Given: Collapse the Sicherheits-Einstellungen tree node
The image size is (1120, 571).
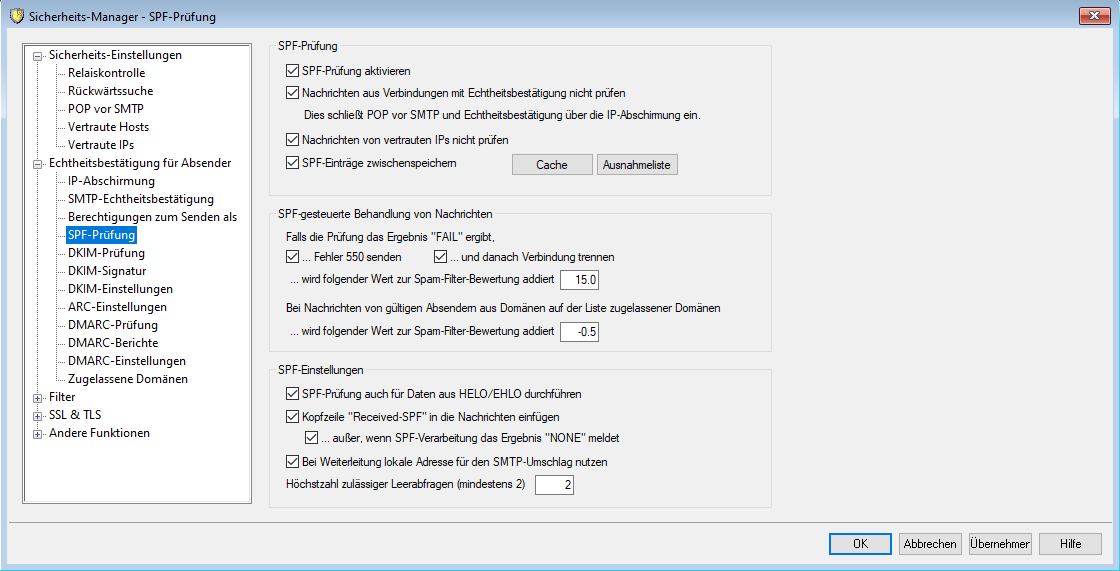Looking at the screenshot, I should click(x=39, y=56).
